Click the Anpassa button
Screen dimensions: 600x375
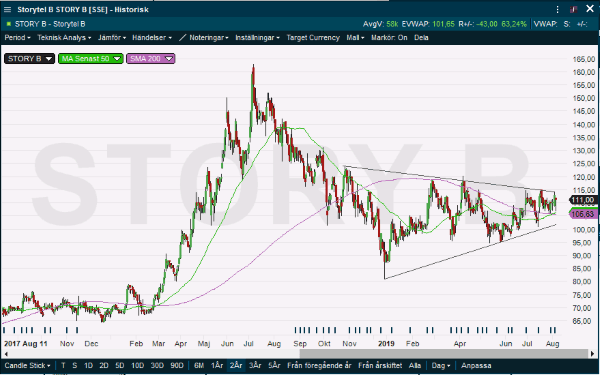tap(476, 366)
